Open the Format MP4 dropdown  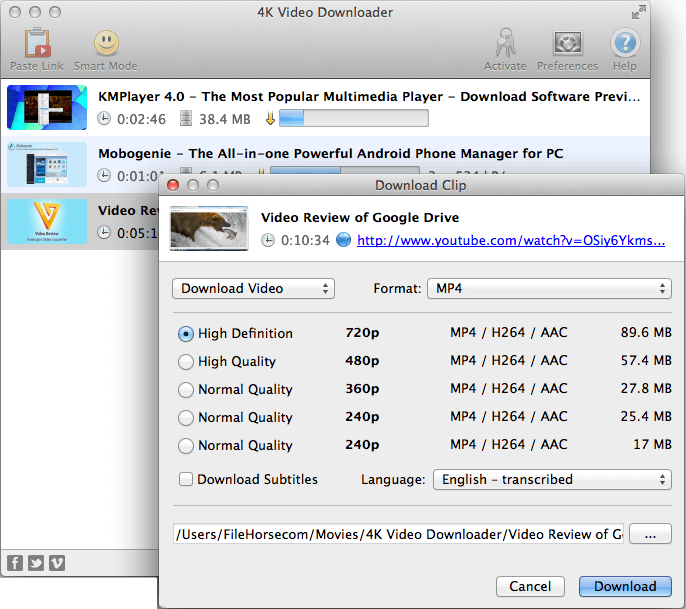coord(549,289)
